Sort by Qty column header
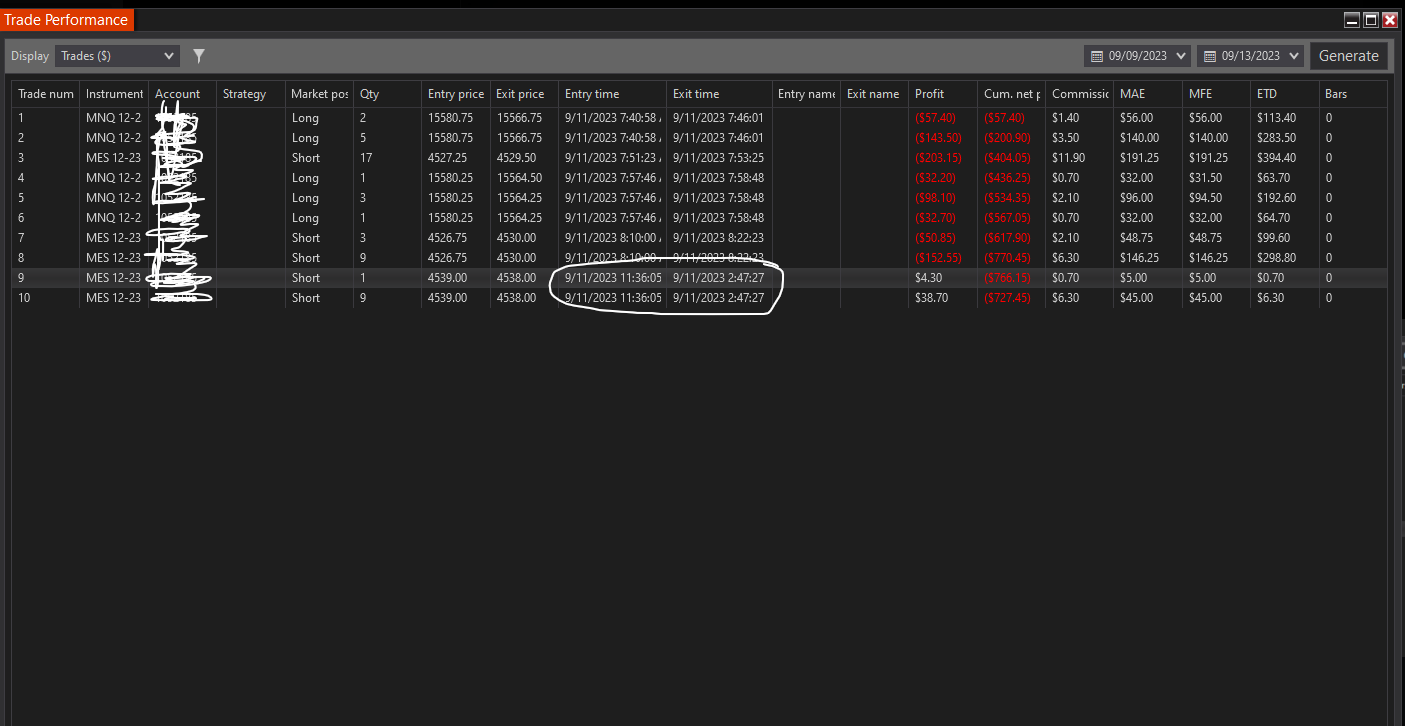1405x726 pixels. pos(388,94)
